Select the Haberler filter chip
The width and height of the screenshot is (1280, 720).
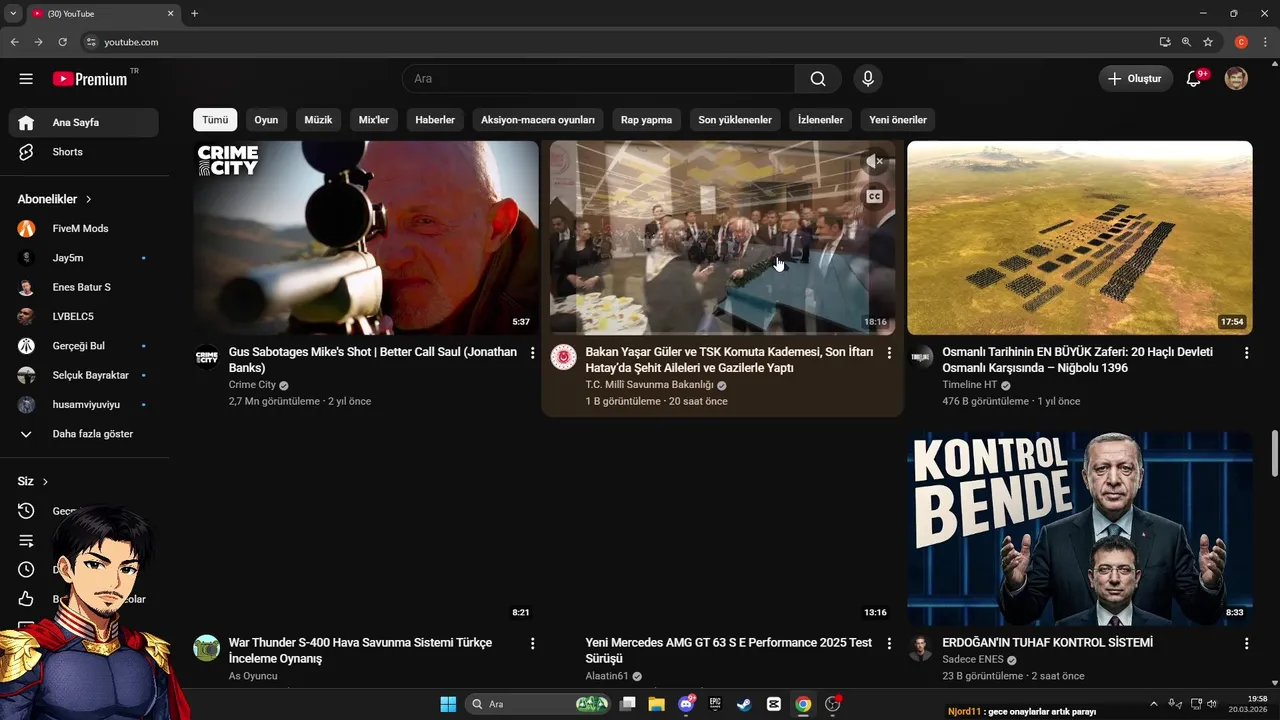[x=435, y=120]
